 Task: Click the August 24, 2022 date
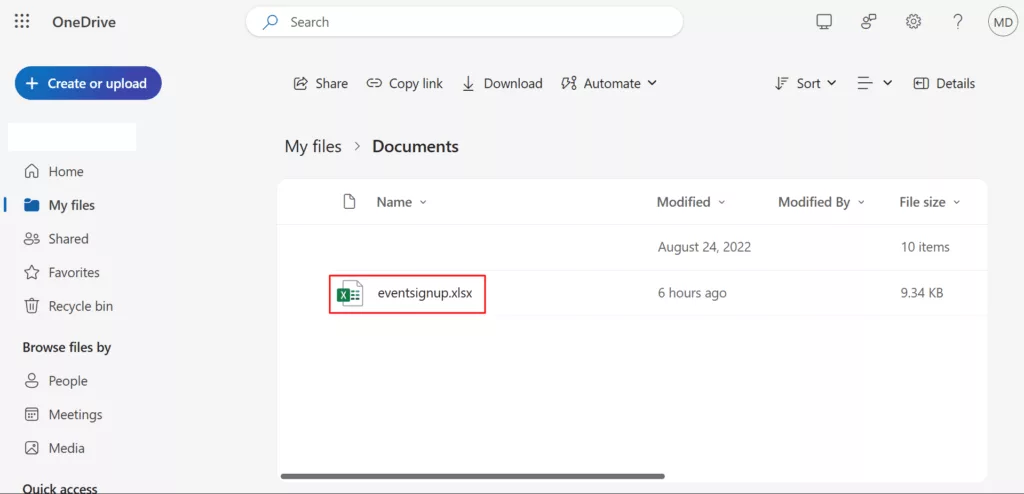pyautogui.click(x=704, y=247)
